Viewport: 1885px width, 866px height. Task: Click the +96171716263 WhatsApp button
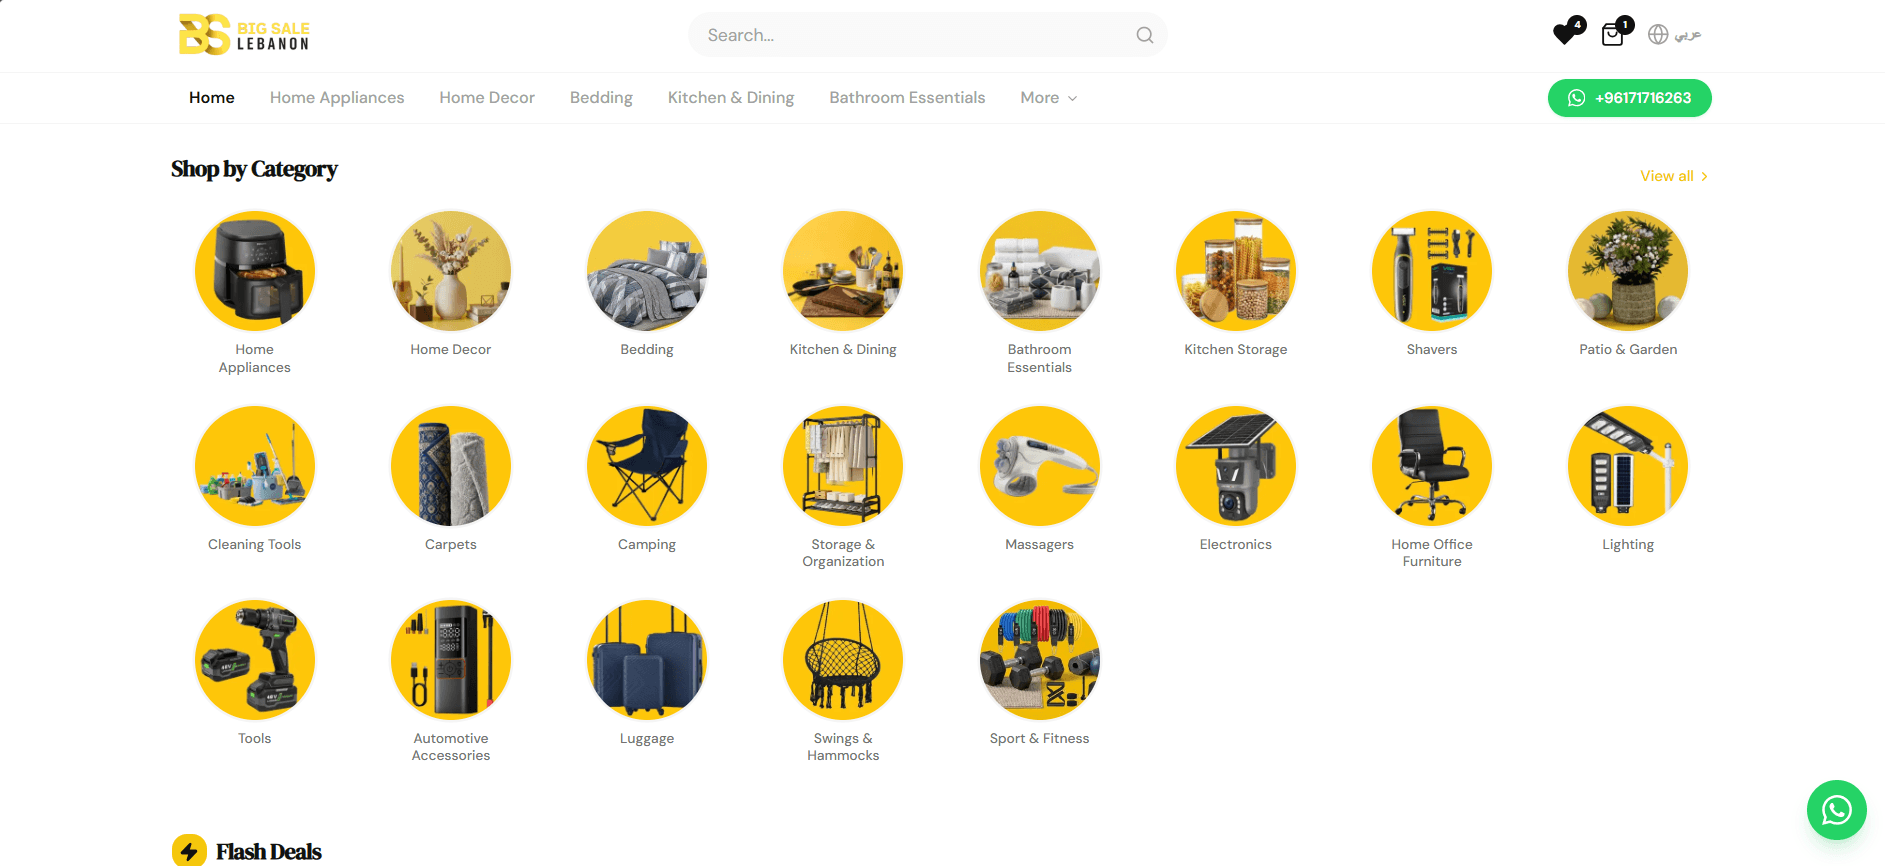coord(1629,98)
